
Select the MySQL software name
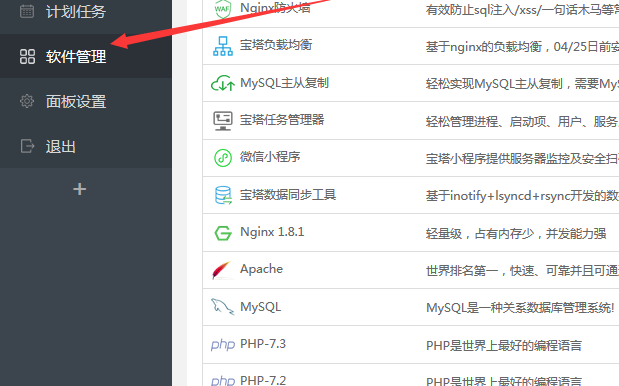coord(261,307)
